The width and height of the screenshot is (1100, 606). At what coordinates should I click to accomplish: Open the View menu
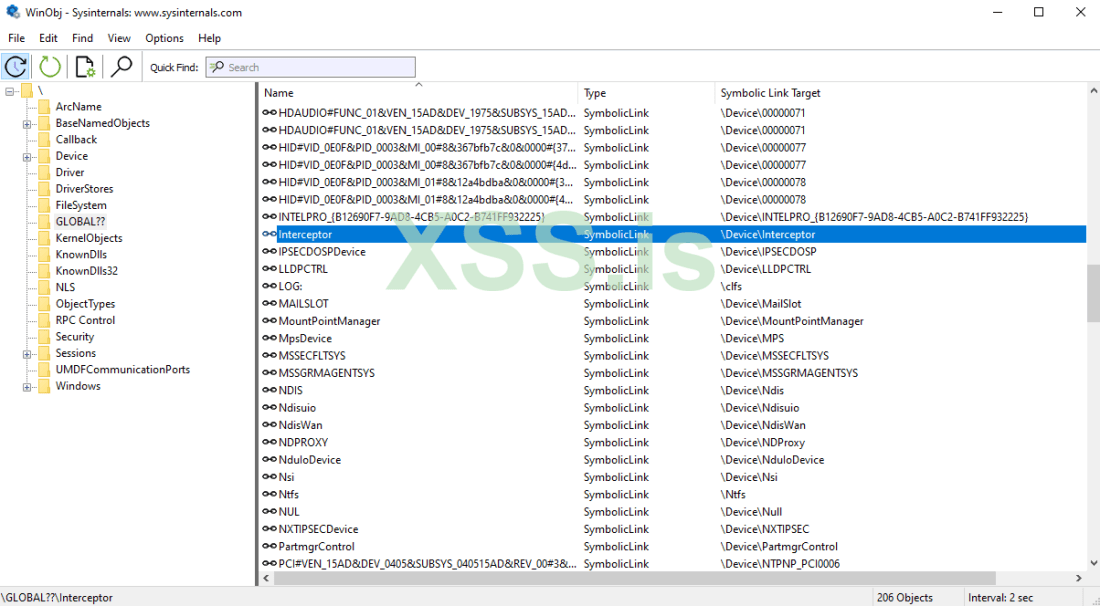pos(119,38)
